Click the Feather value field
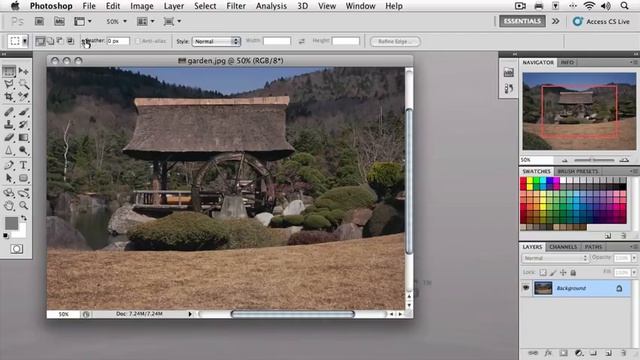The width and height of the screenshot is (640, 360). [118, 41]
